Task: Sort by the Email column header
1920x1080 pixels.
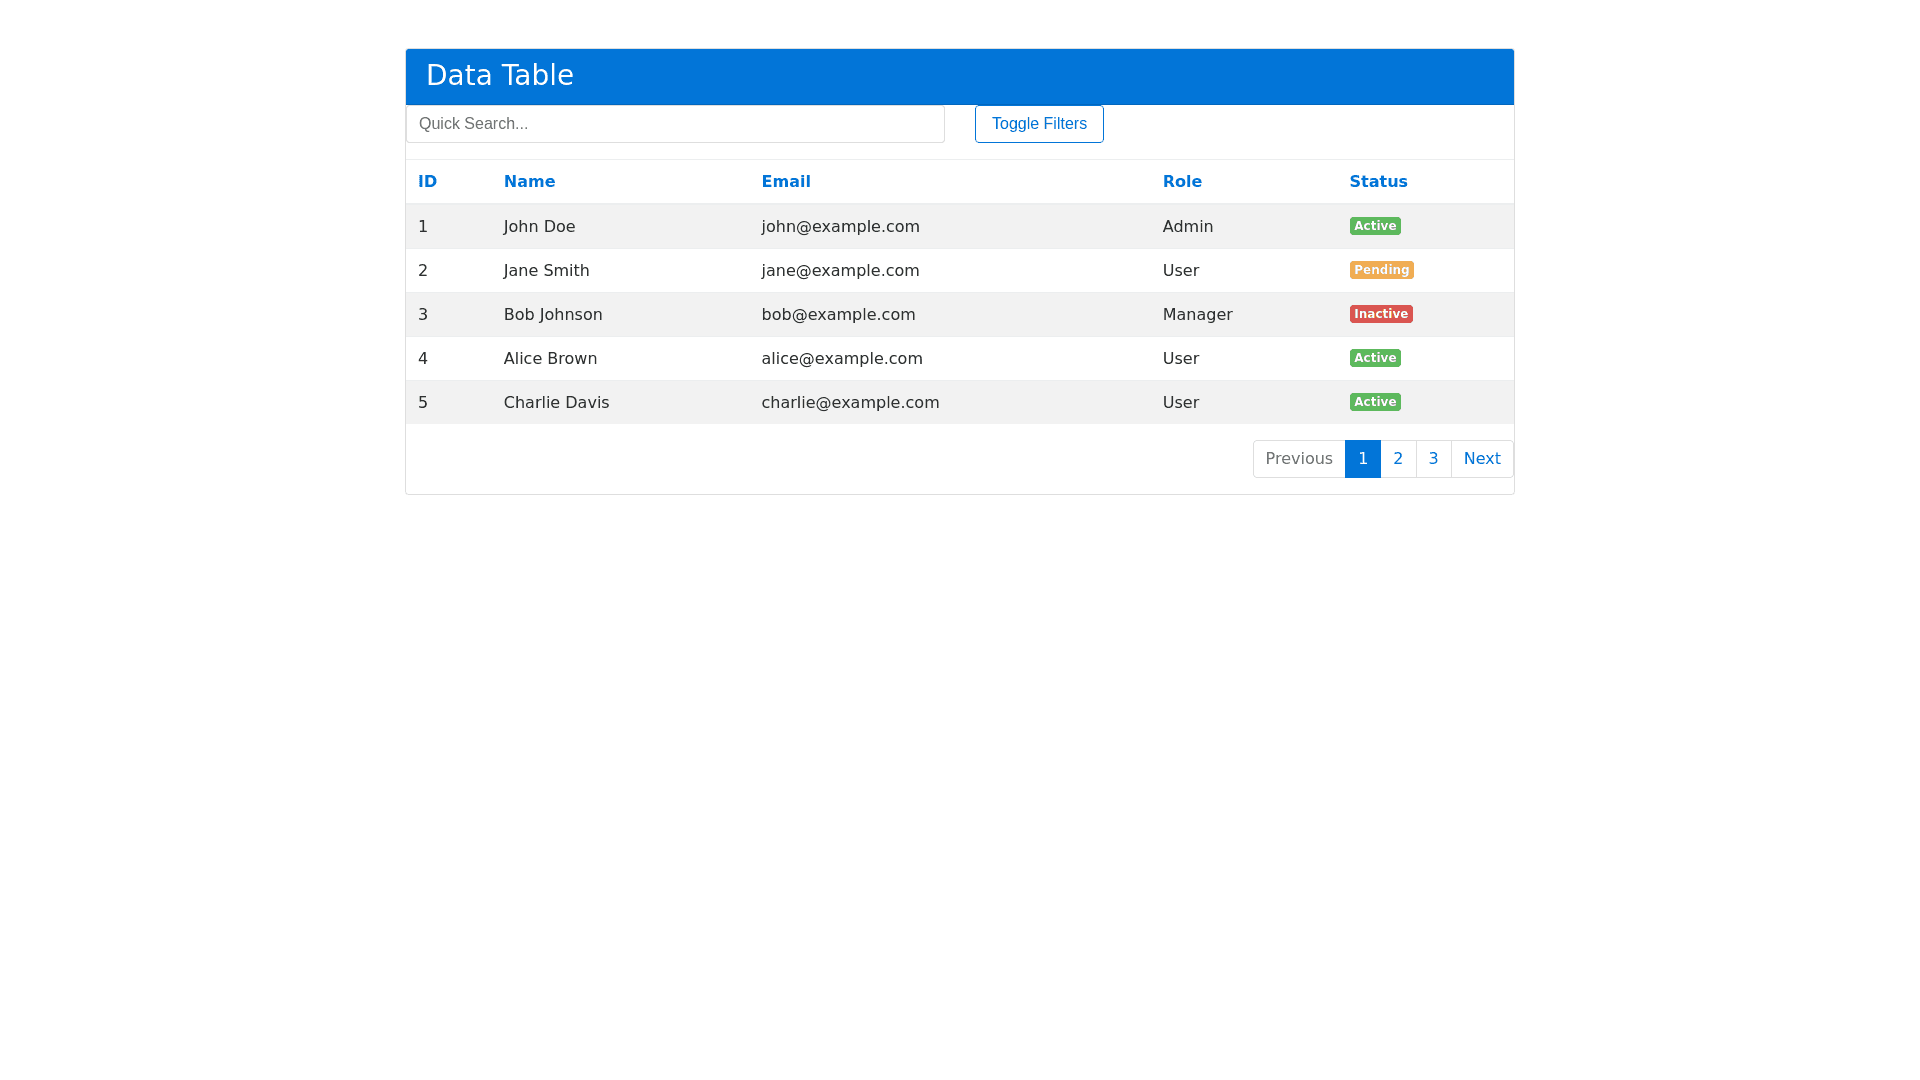Action: [786, 182]
